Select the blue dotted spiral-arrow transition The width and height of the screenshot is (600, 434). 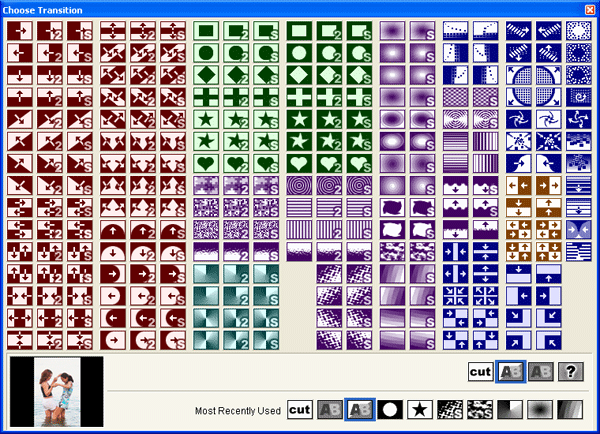point(579,97)
